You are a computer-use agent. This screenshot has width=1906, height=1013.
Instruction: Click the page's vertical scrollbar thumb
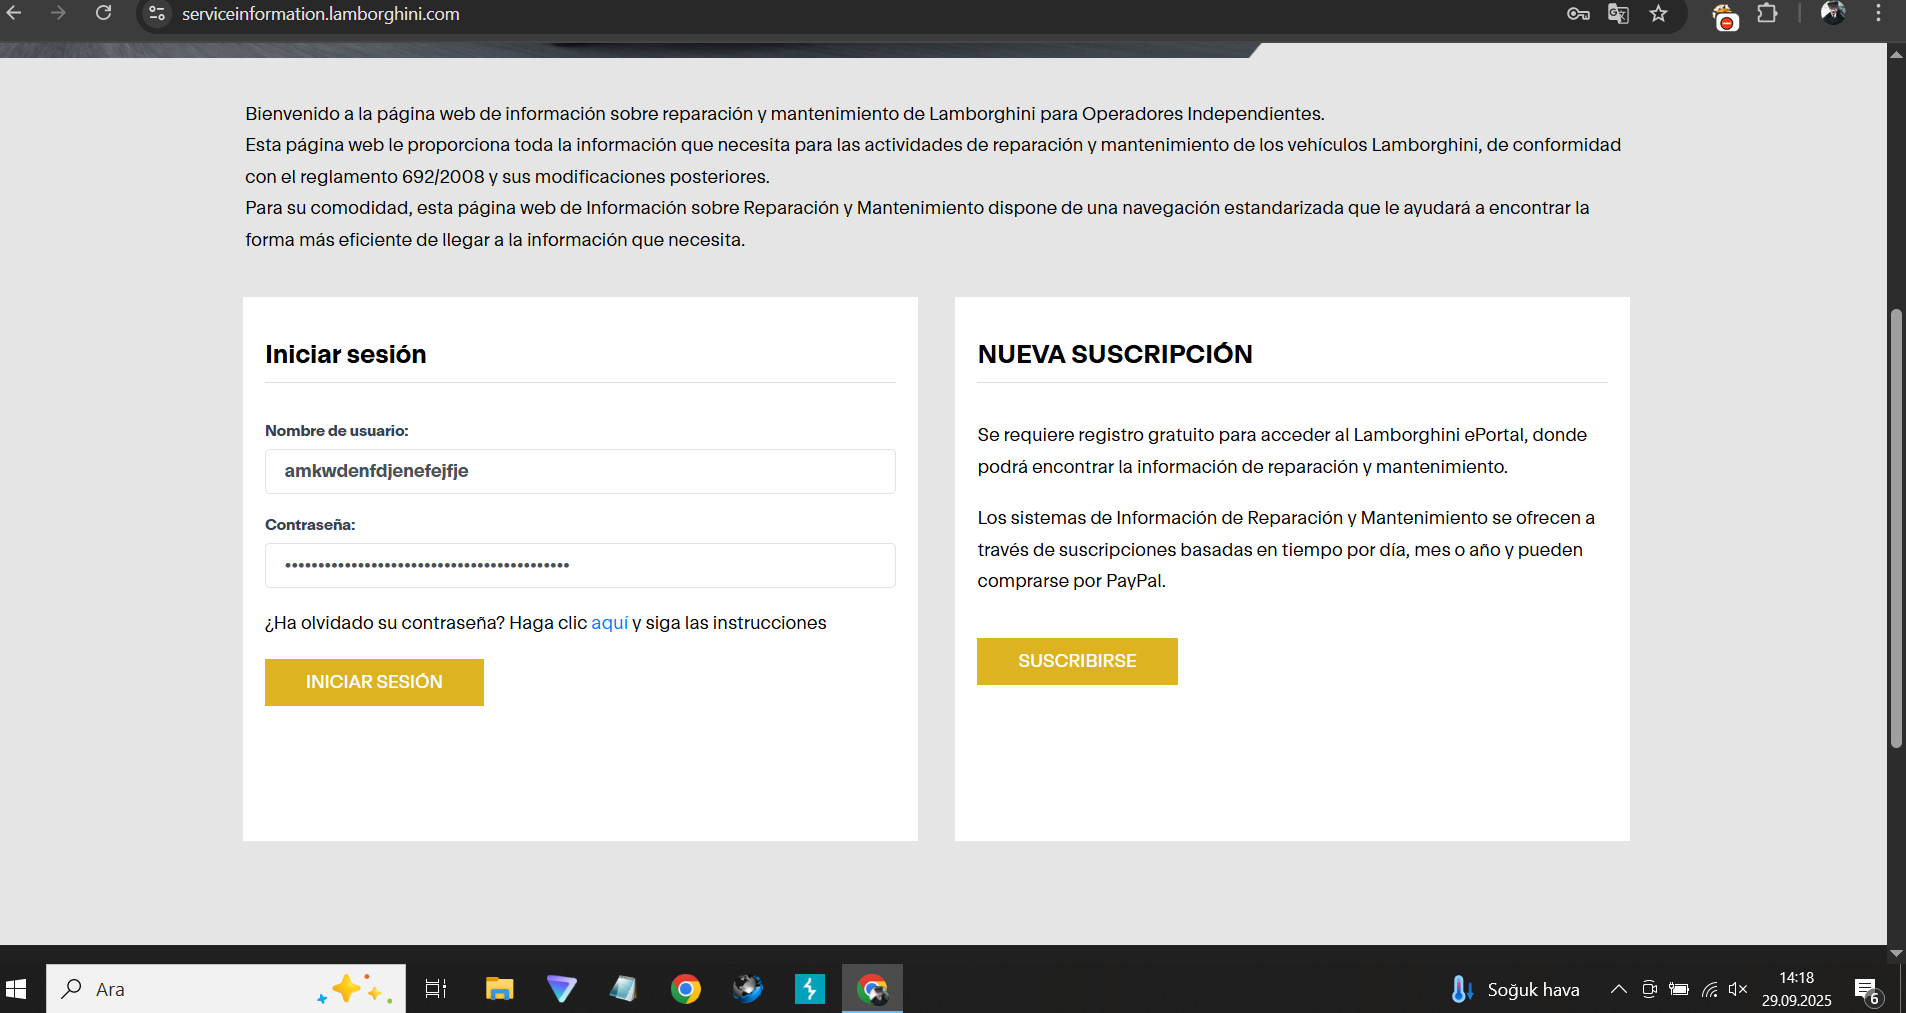coord(1896,528)
